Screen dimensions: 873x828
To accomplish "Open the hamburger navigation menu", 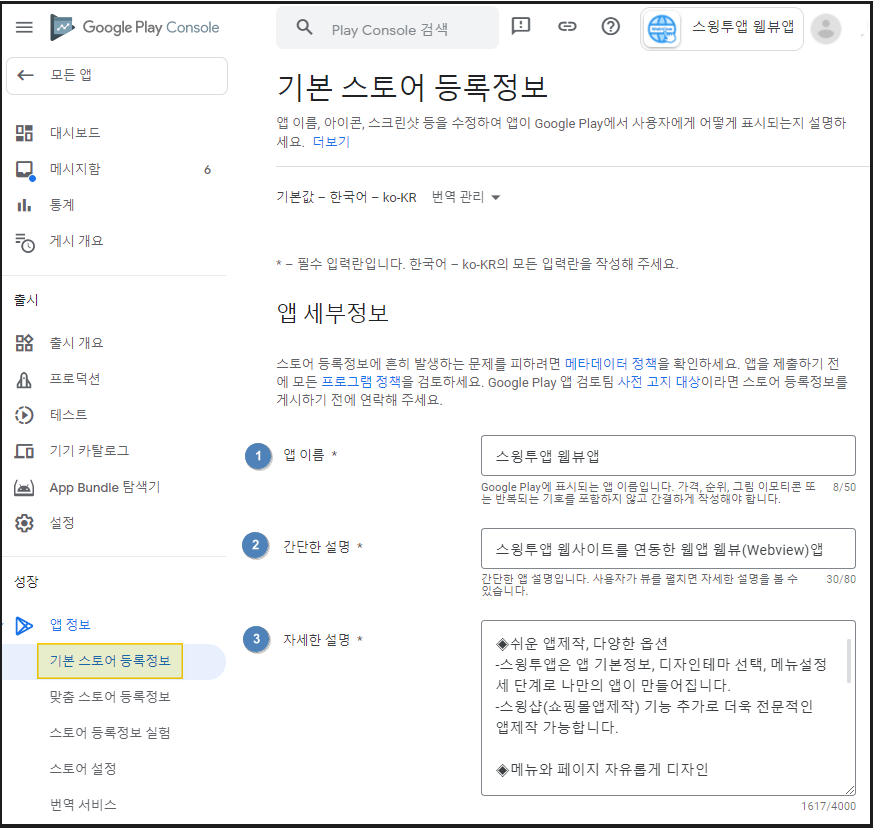I will [24, 27].
